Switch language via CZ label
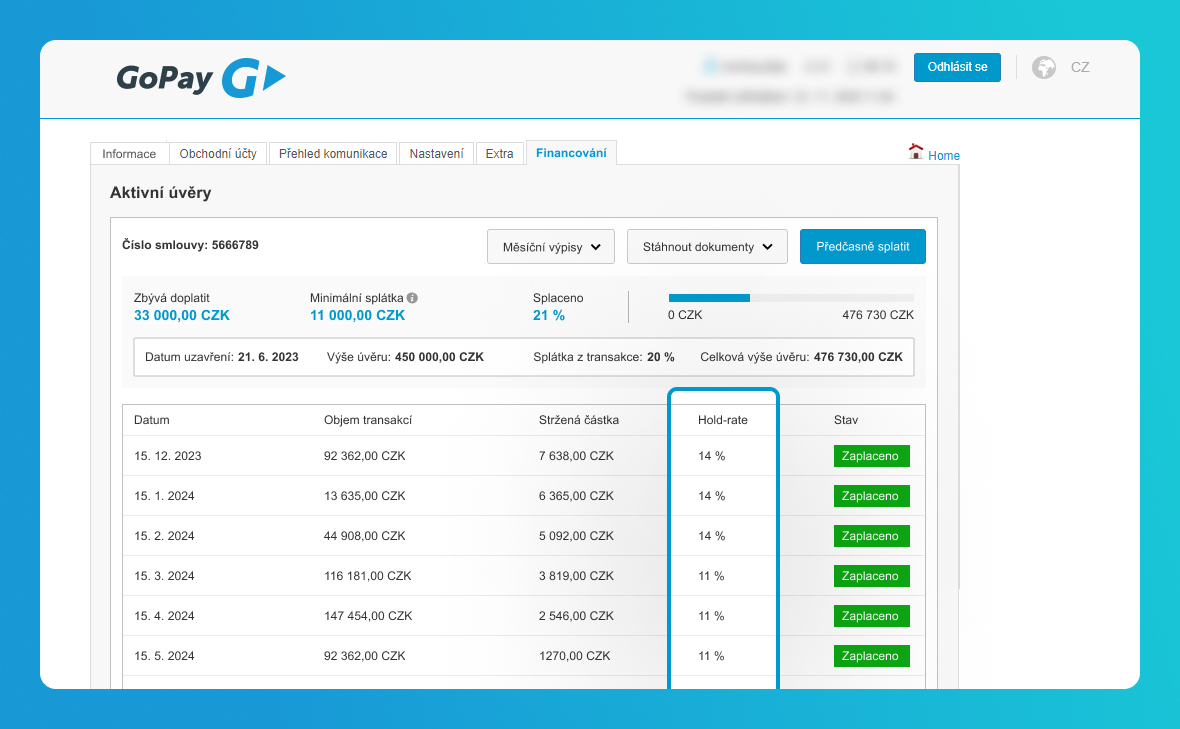1180x729 pixels. (x=1080, y=68)
